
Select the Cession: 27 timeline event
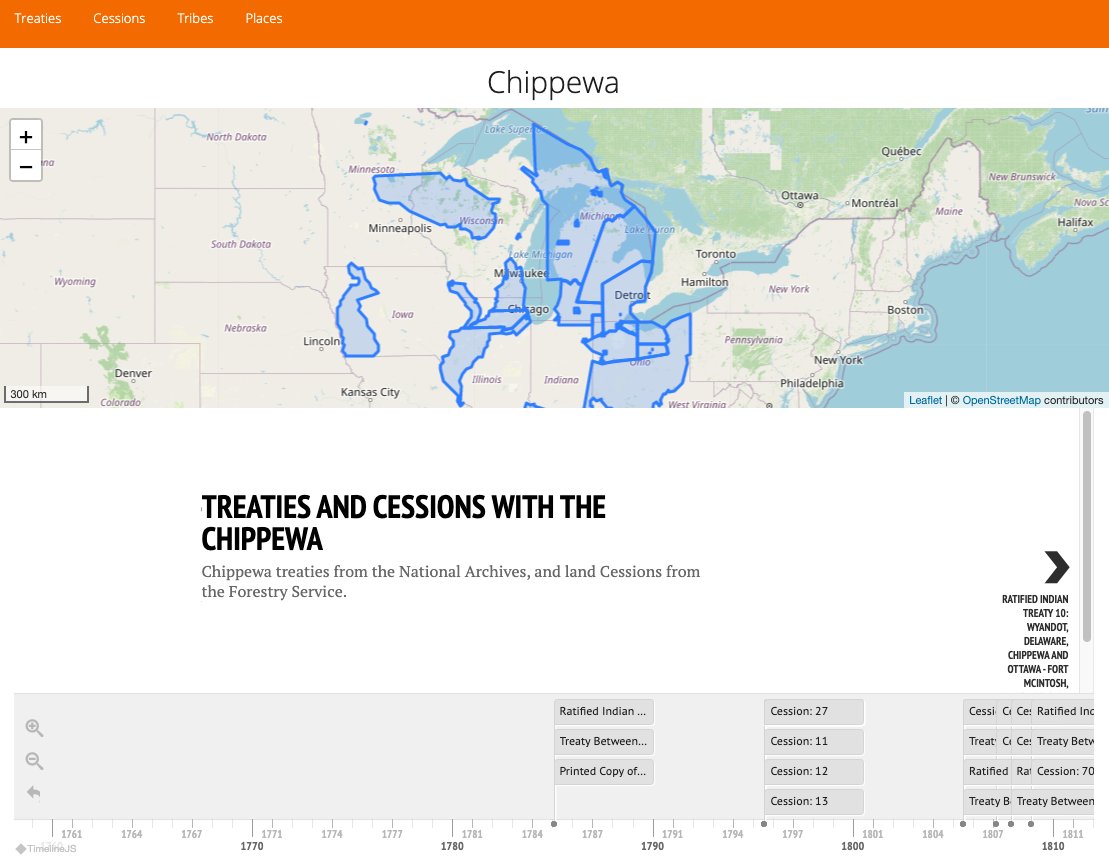[x=813, y=711]
